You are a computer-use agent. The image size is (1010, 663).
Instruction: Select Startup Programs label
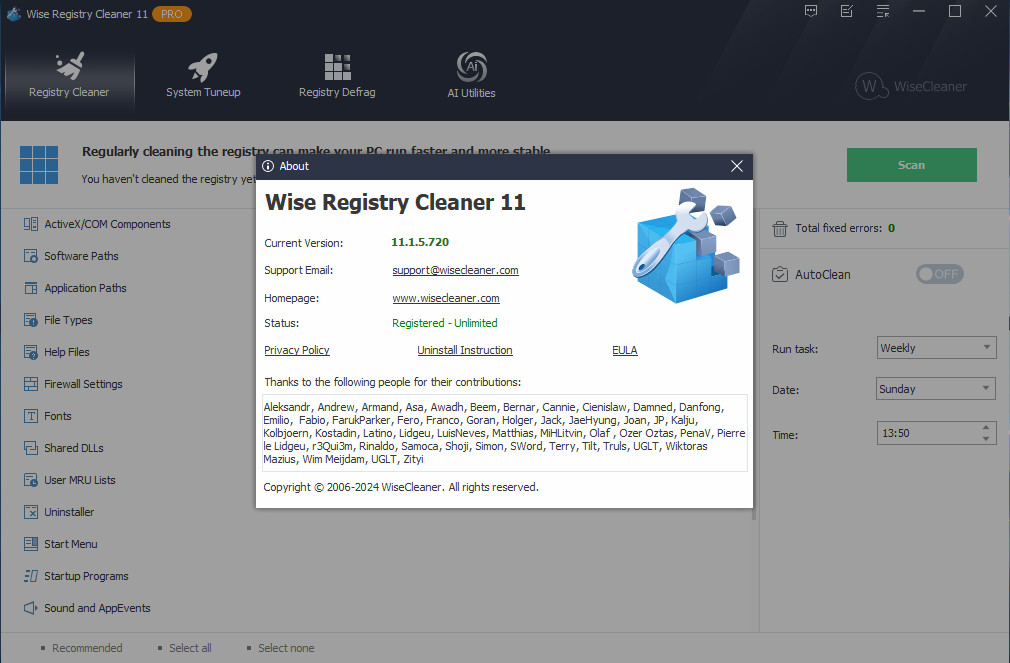(86, 576)
